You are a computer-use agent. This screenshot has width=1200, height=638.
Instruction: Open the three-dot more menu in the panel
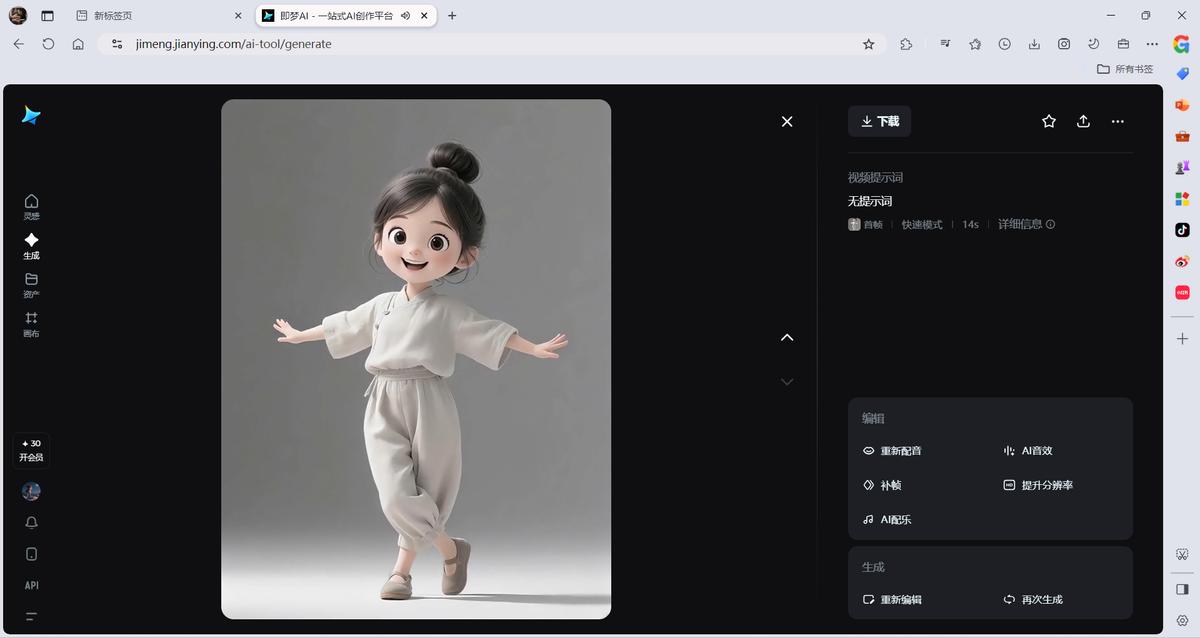coord(1118,121)
